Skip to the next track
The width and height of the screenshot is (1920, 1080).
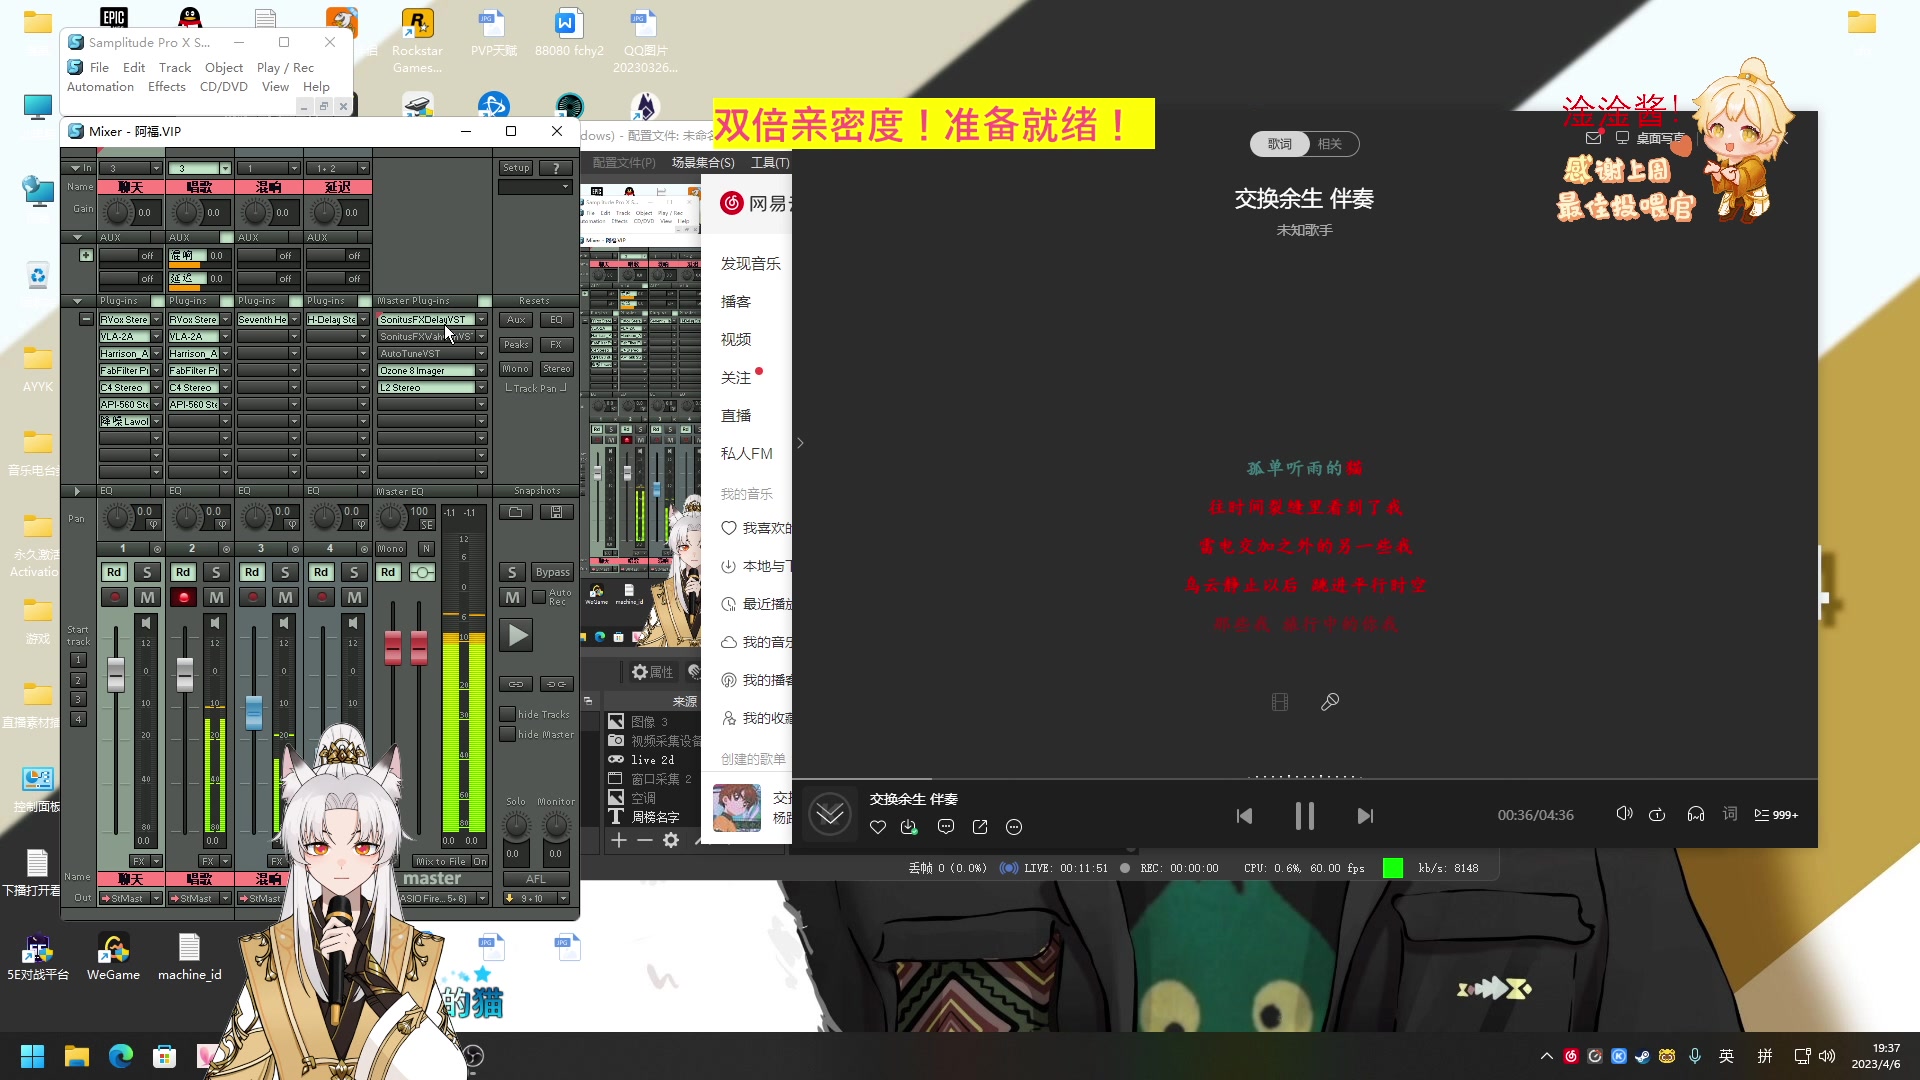tap(1365, 816)
